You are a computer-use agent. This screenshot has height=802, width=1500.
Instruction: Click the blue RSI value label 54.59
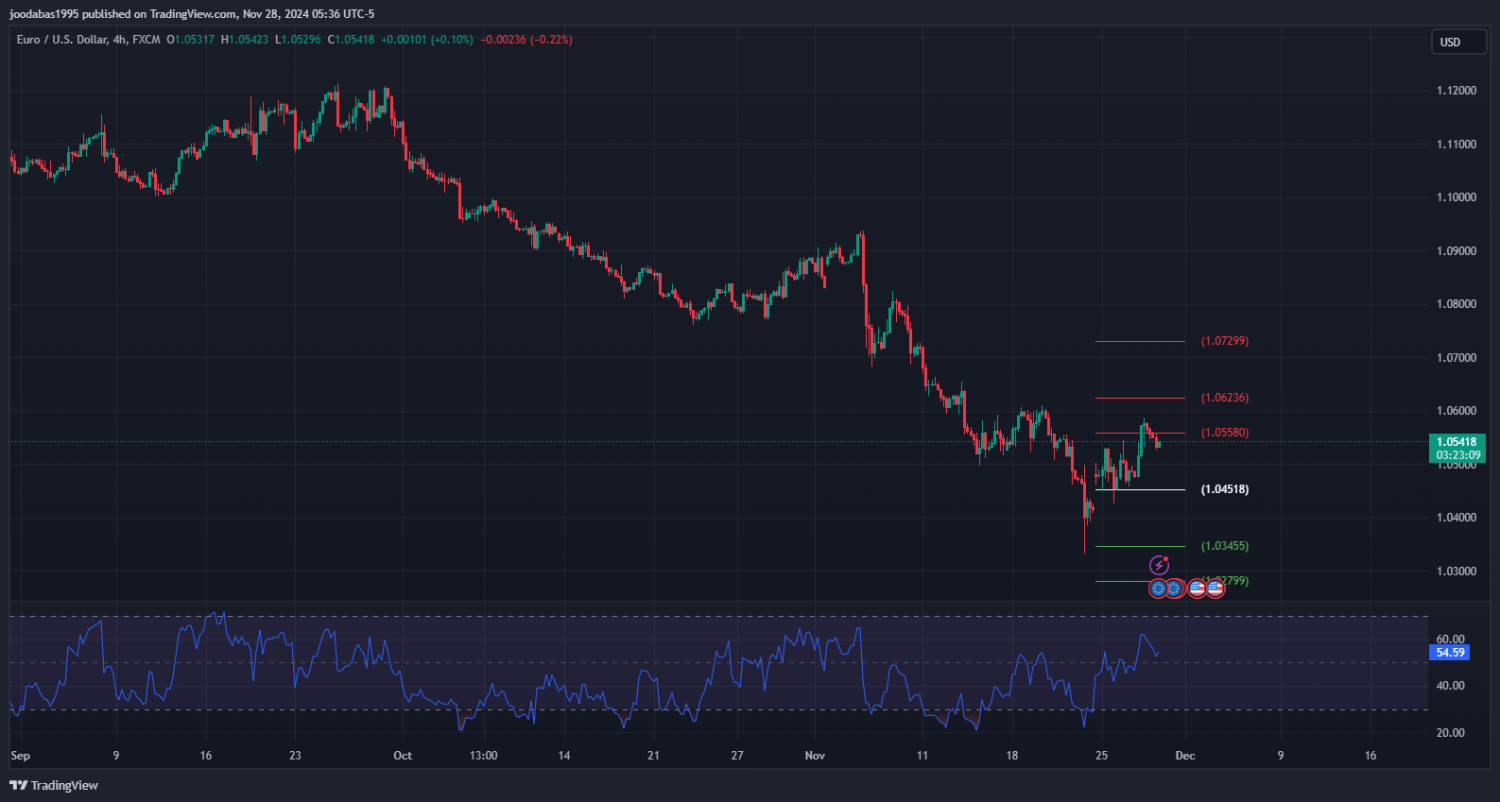pyautogui.click(x=1451, y=653)
